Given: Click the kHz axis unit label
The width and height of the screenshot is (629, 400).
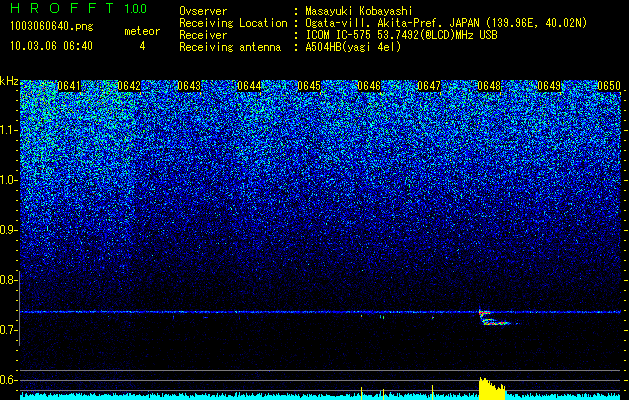Looking at the screenshot, I should [9, 81].
